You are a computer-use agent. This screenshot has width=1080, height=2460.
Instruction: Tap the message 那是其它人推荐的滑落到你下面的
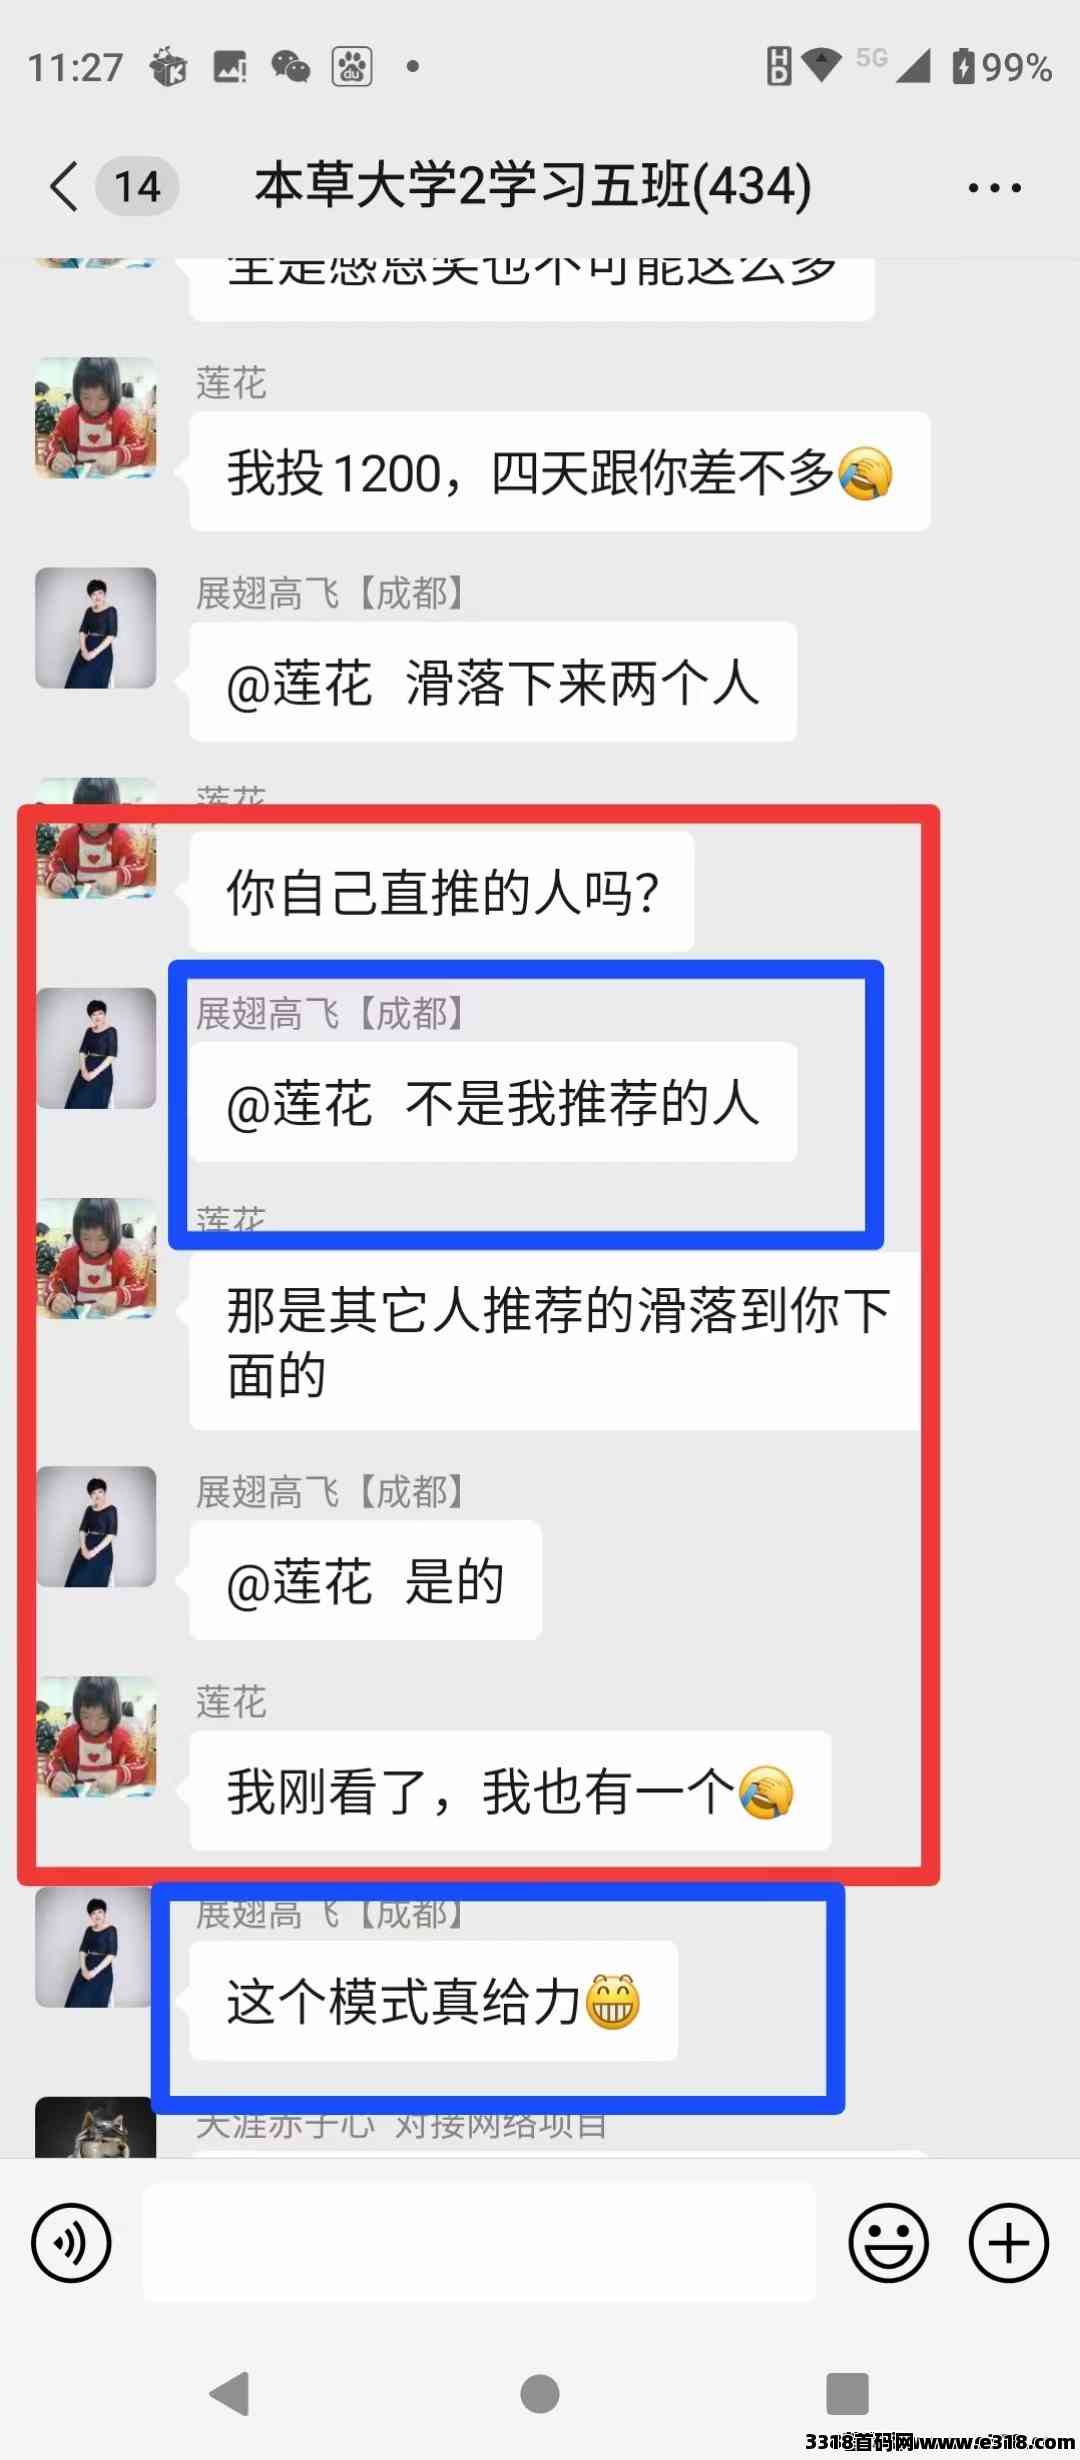coord(556,1341)
